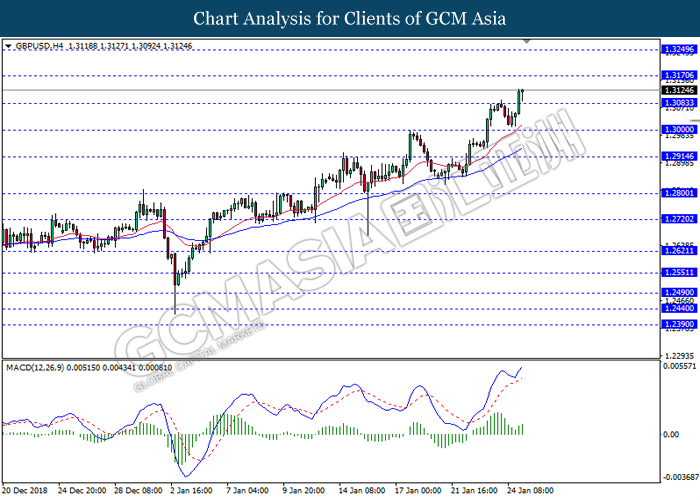Select the 1.32496 price level label
This screenshot has width=700, height=500.
point(679,49)
